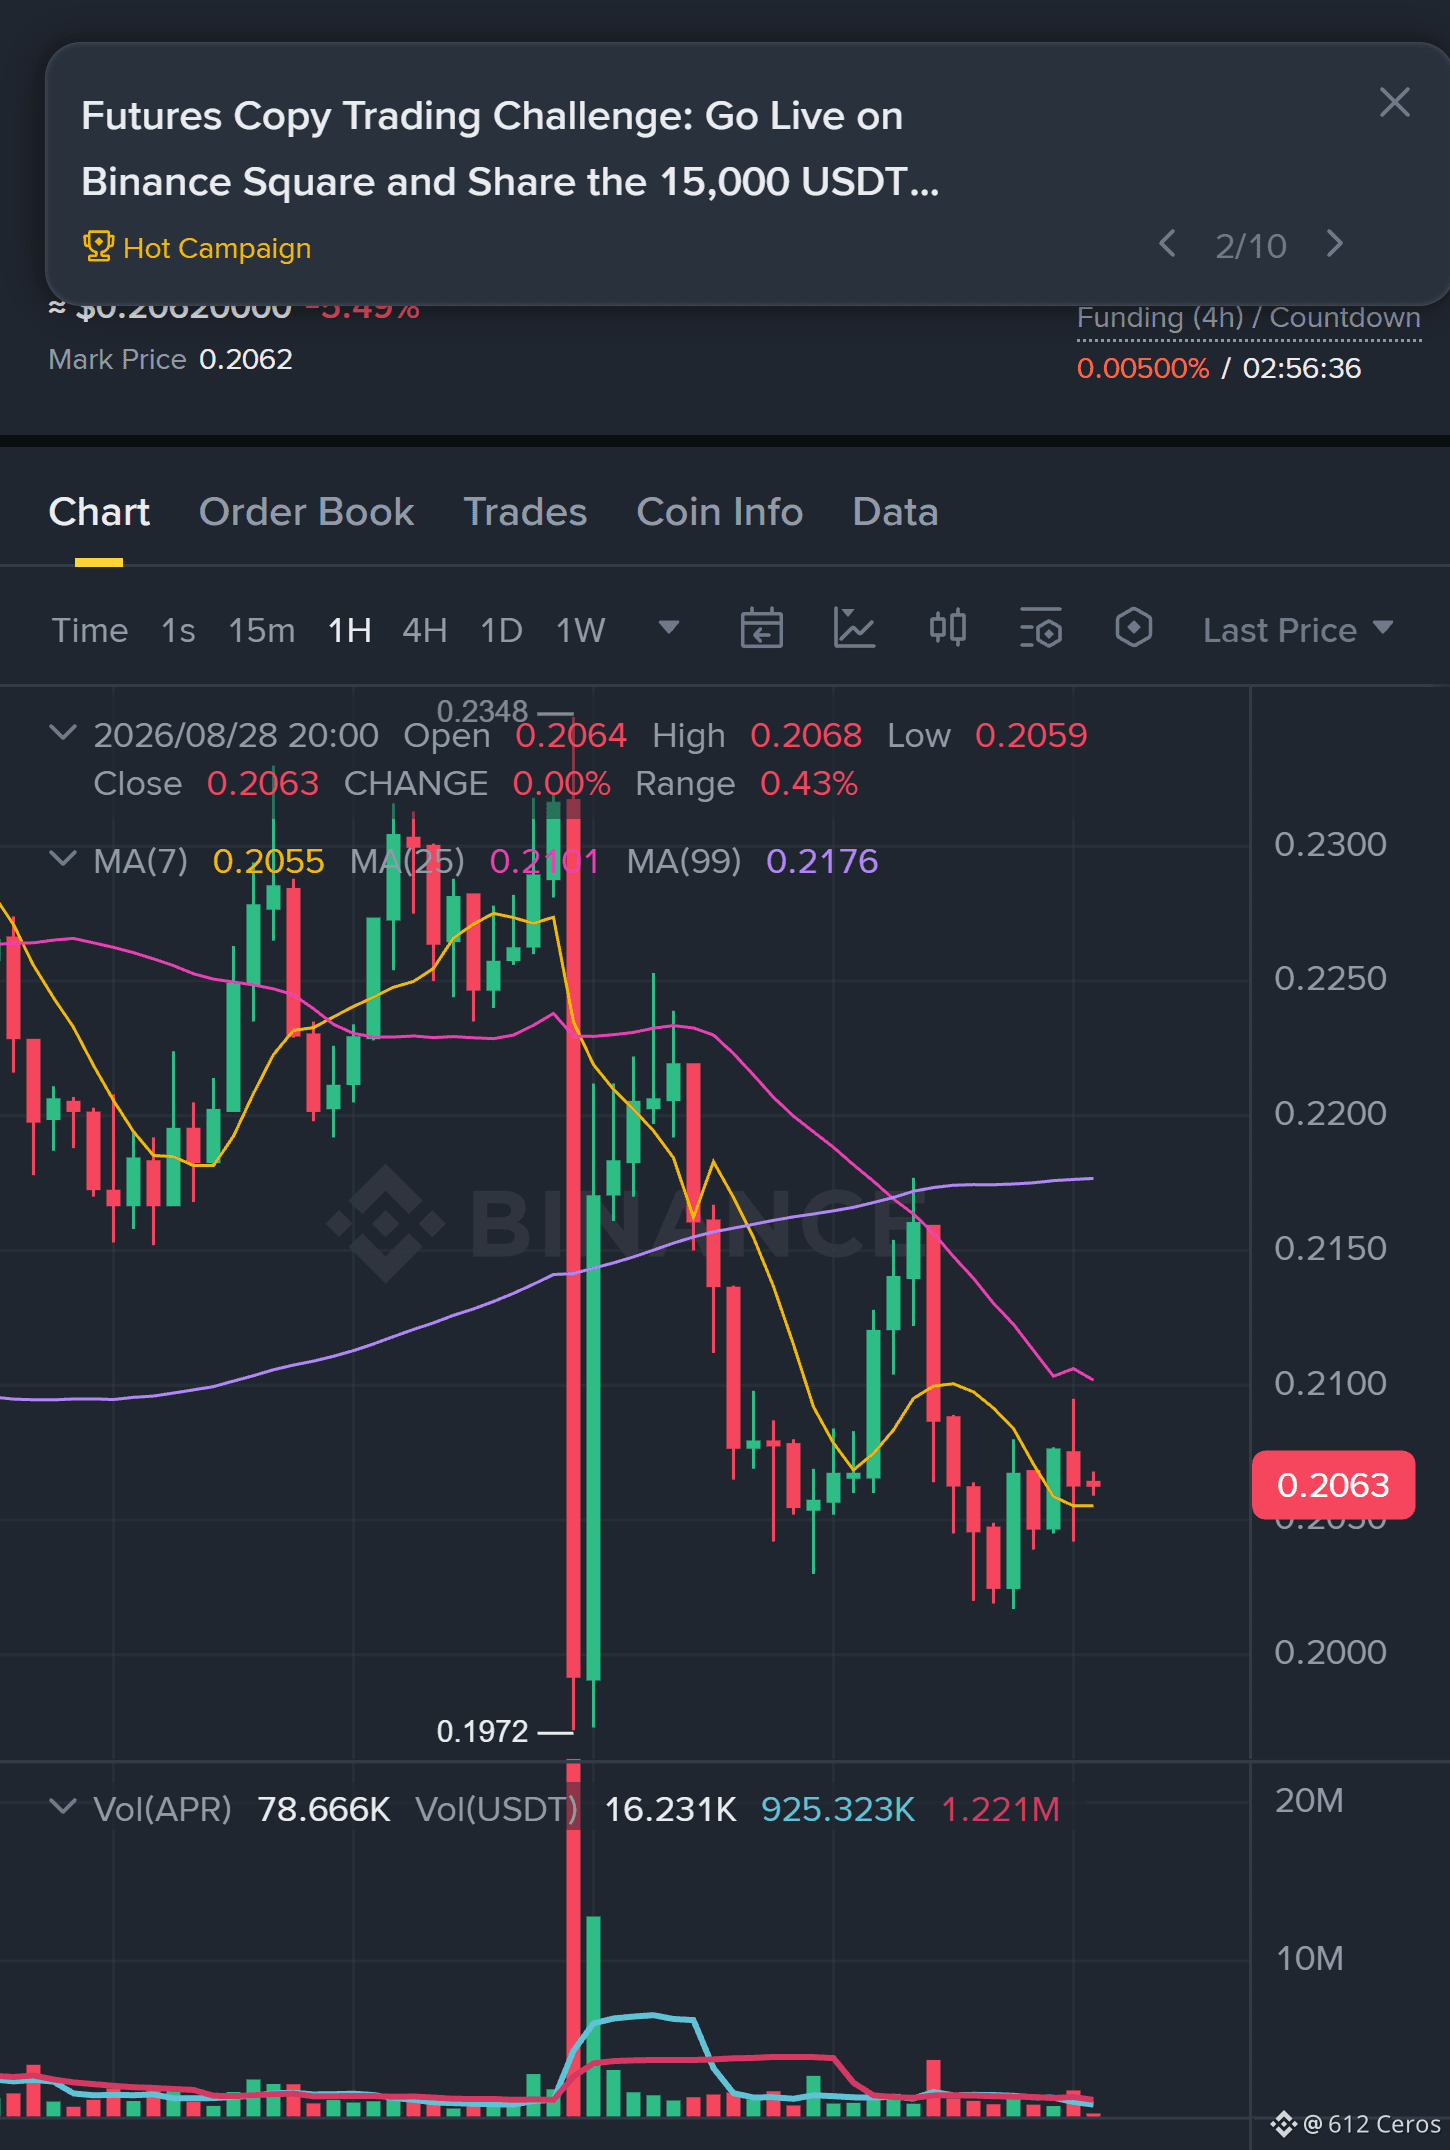Open the Futures Copy Trading Challenge announcement

coord(510,148)
